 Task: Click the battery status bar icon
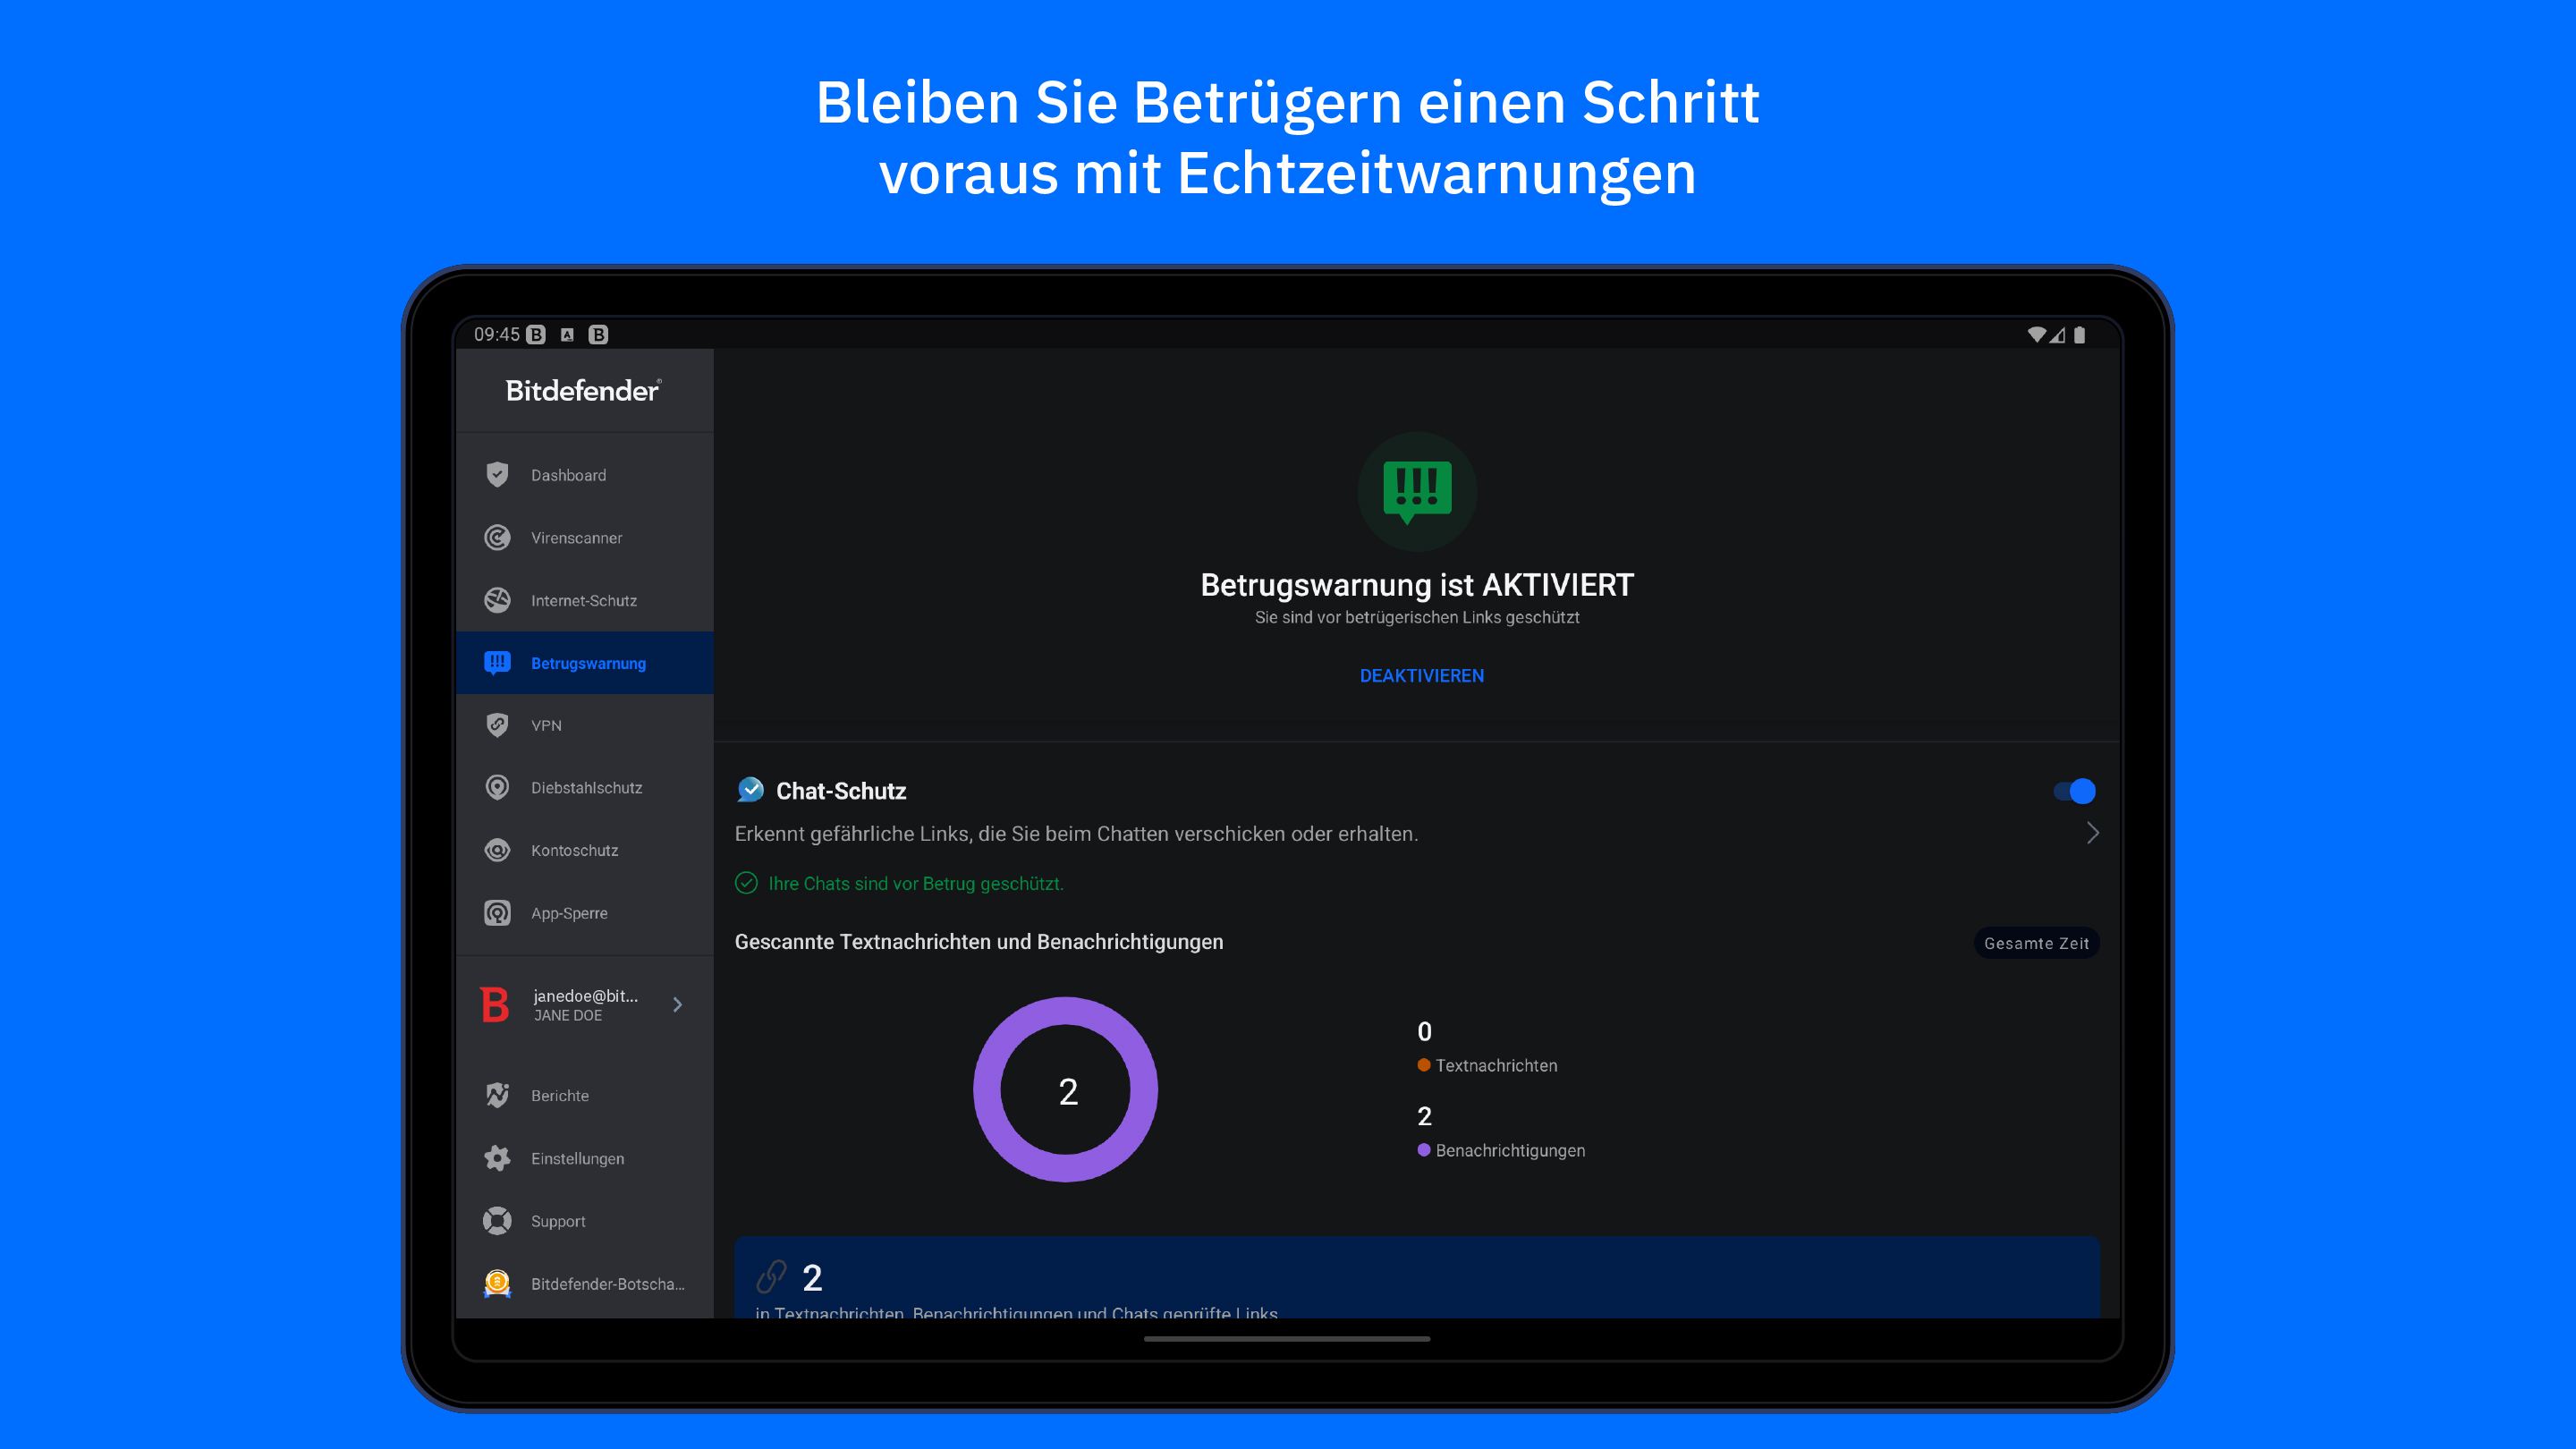[x=2079, y=334]
